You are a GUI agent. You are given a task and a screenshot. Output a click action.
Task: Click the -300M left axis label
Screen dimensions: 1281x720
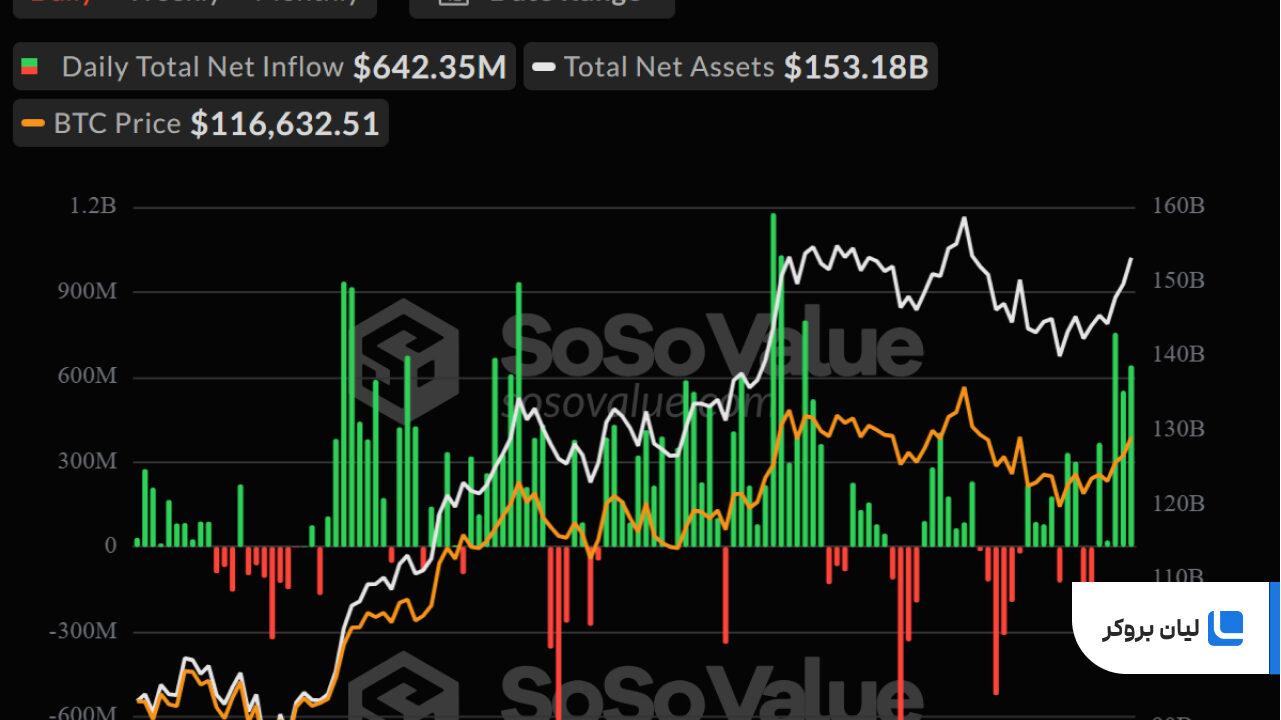[x=82, y=632]
